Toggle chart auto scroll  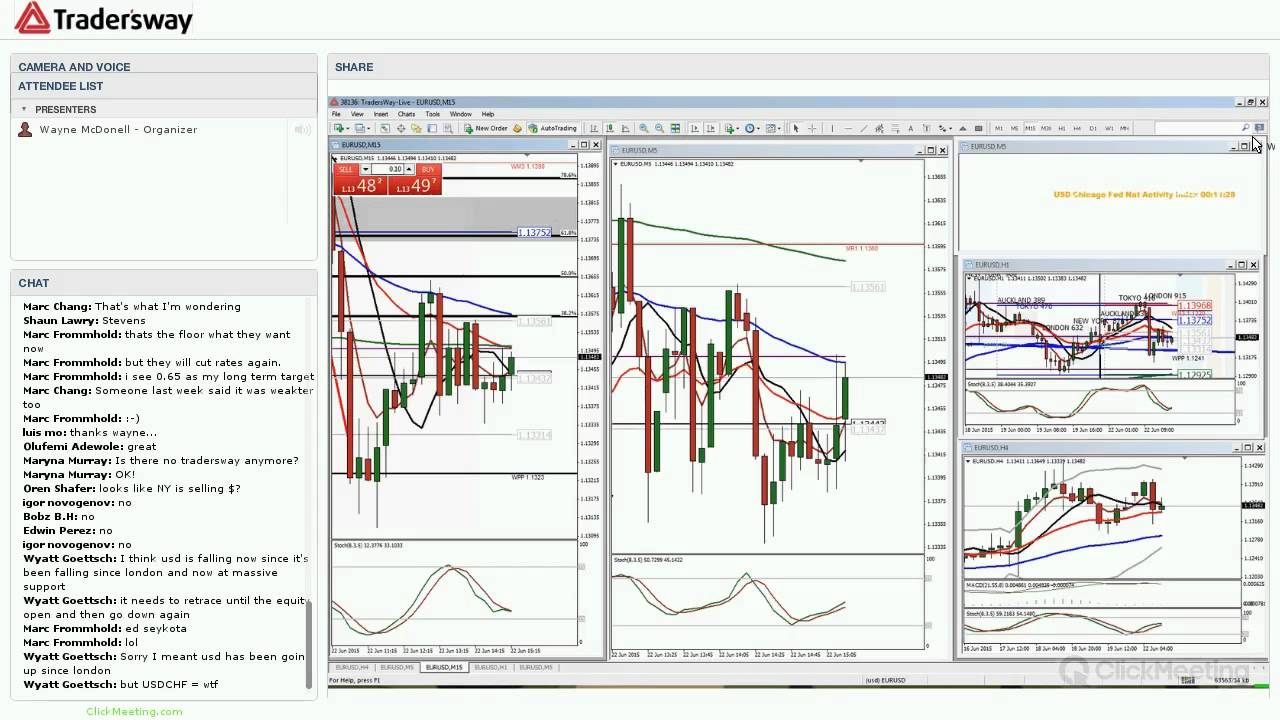click(694, 128)
